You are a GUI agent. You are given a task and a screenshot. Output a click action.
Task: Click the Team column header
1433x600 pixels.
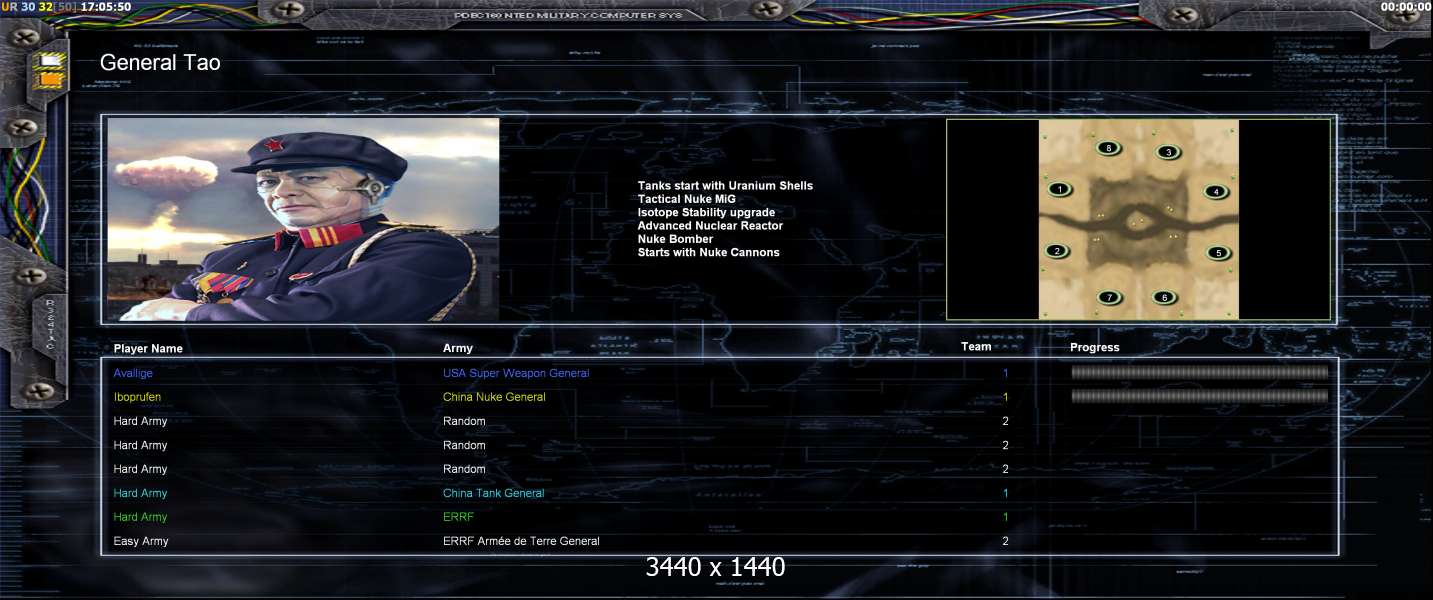(976, 347)
